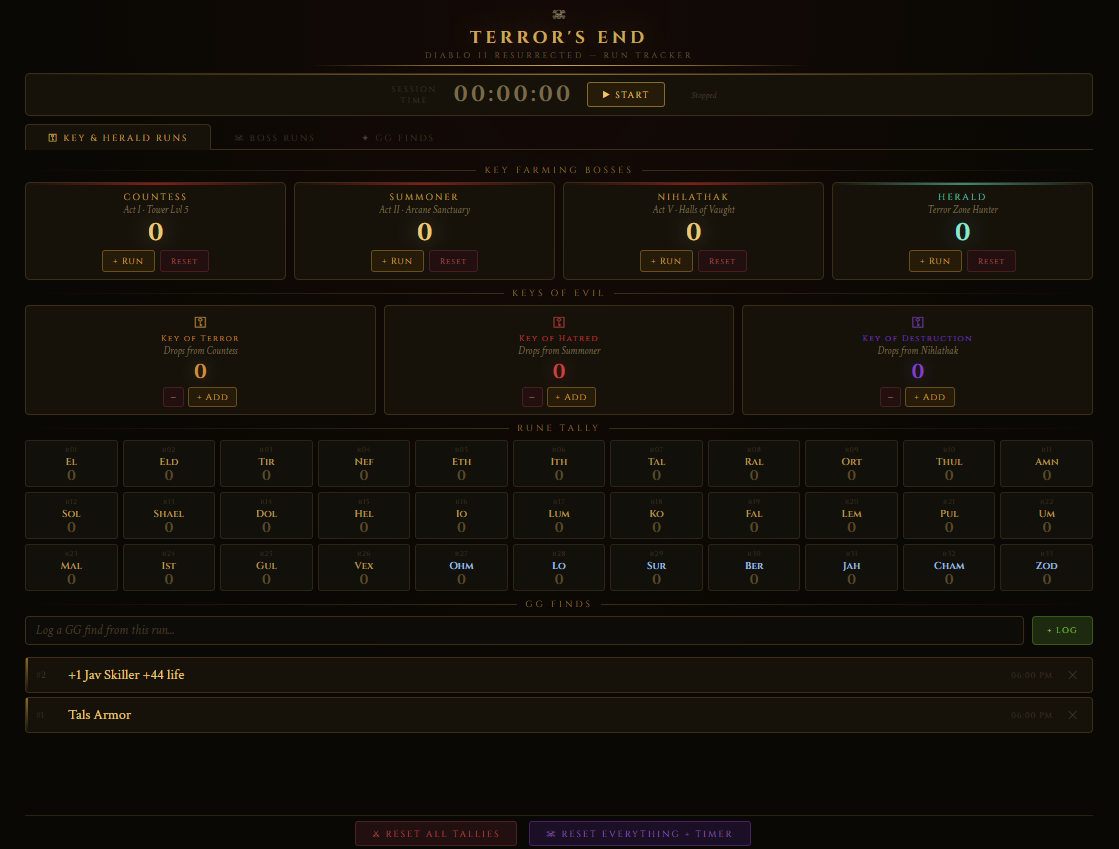Add a Nihlathak run

click(x=667, y=261)
